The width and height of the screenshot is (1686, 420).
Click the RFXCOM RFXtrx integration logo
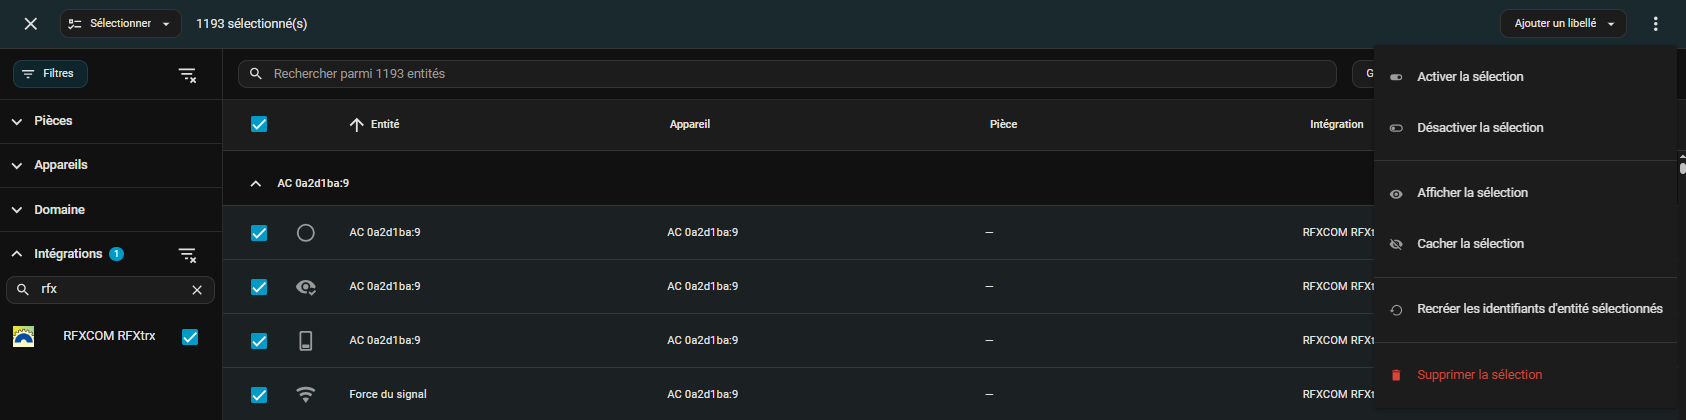click(x=23, y=337)
